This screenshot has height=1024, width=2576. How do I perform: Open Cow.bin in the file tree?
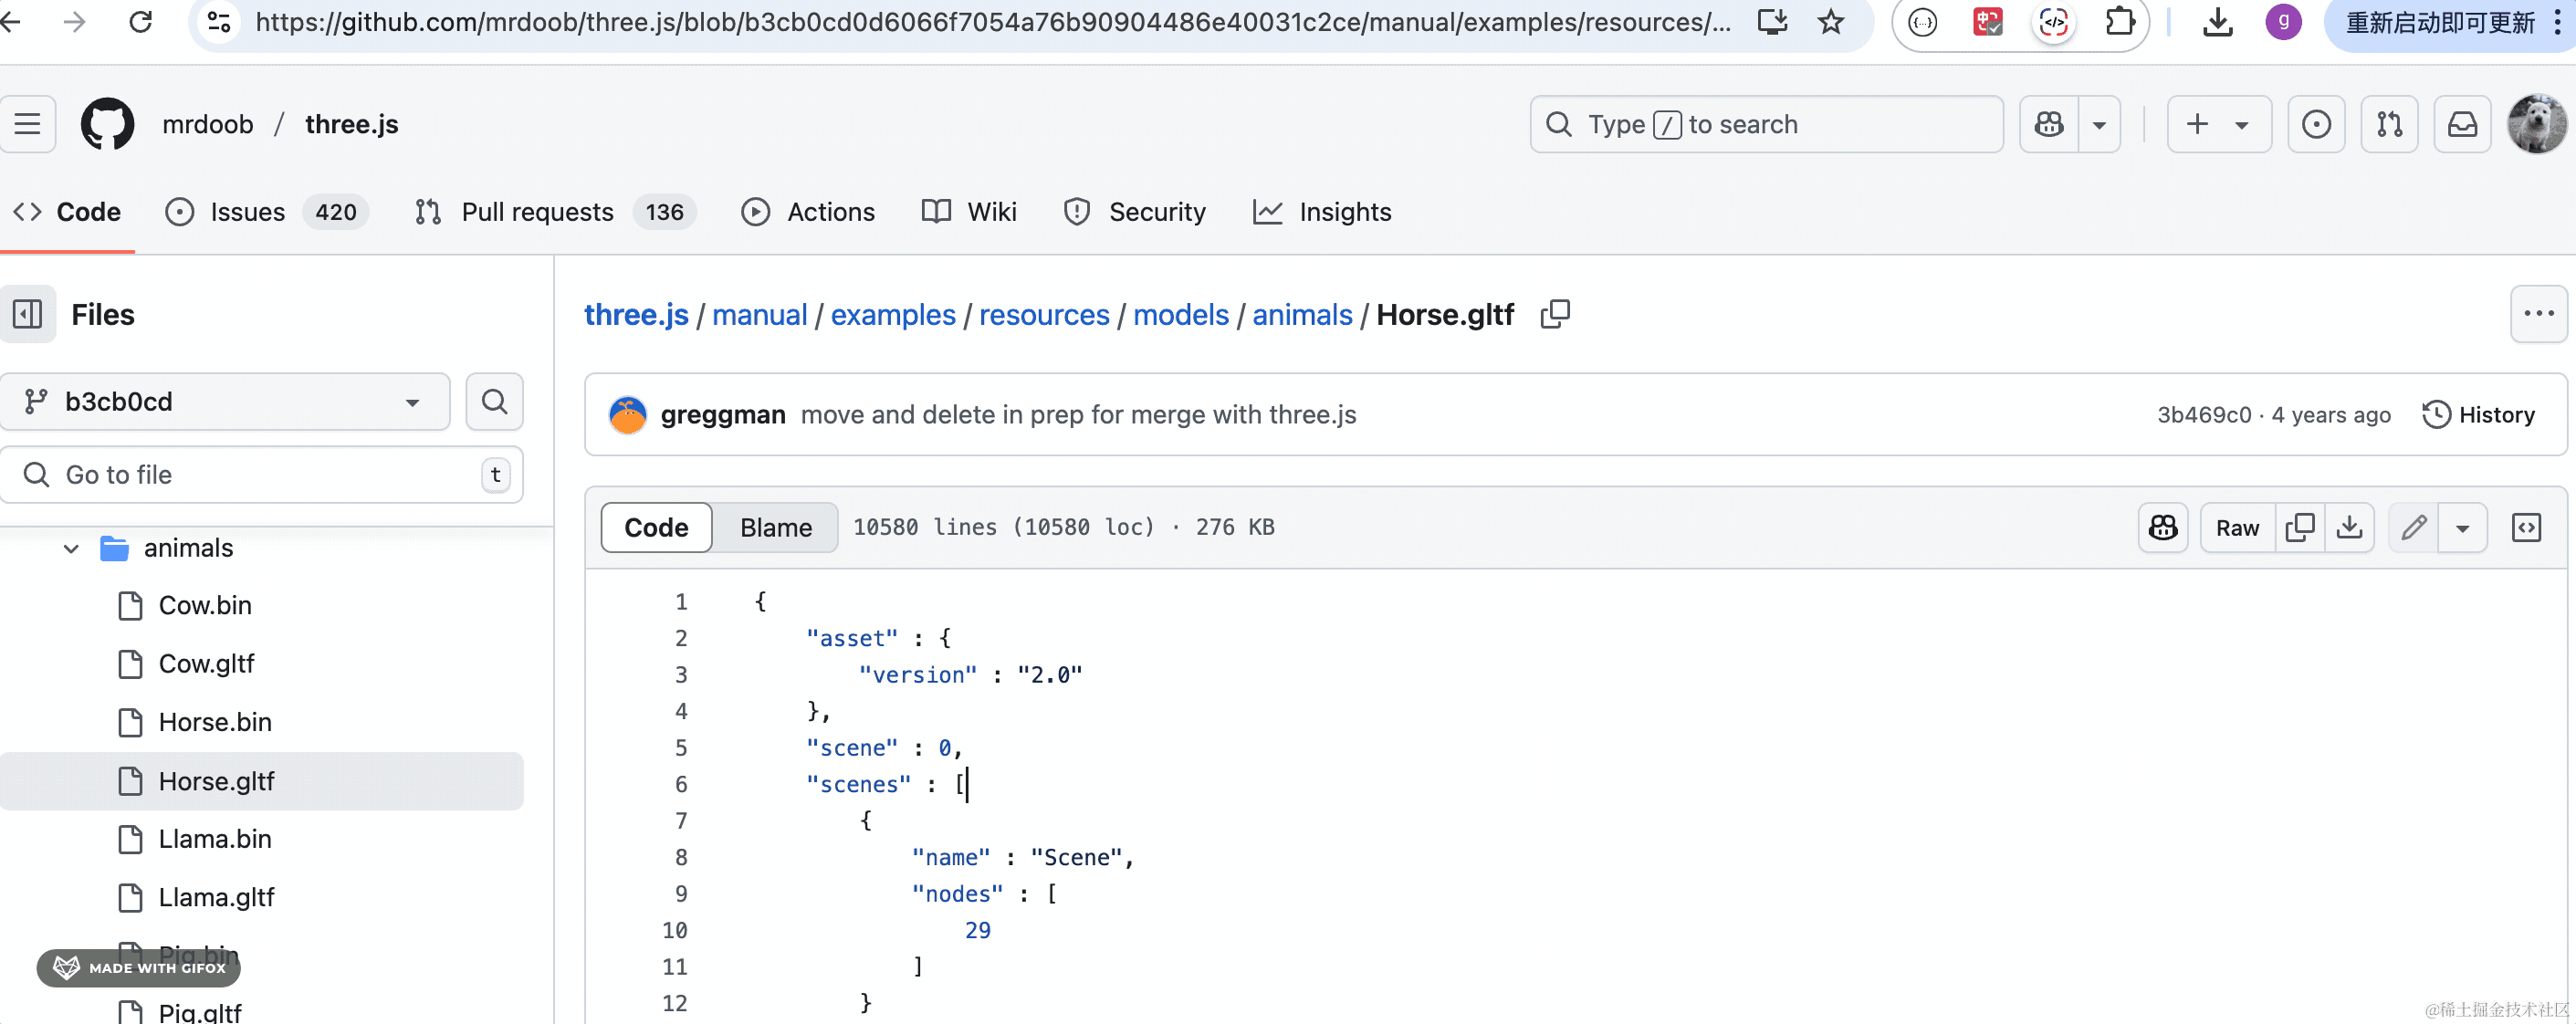point(205,605)
